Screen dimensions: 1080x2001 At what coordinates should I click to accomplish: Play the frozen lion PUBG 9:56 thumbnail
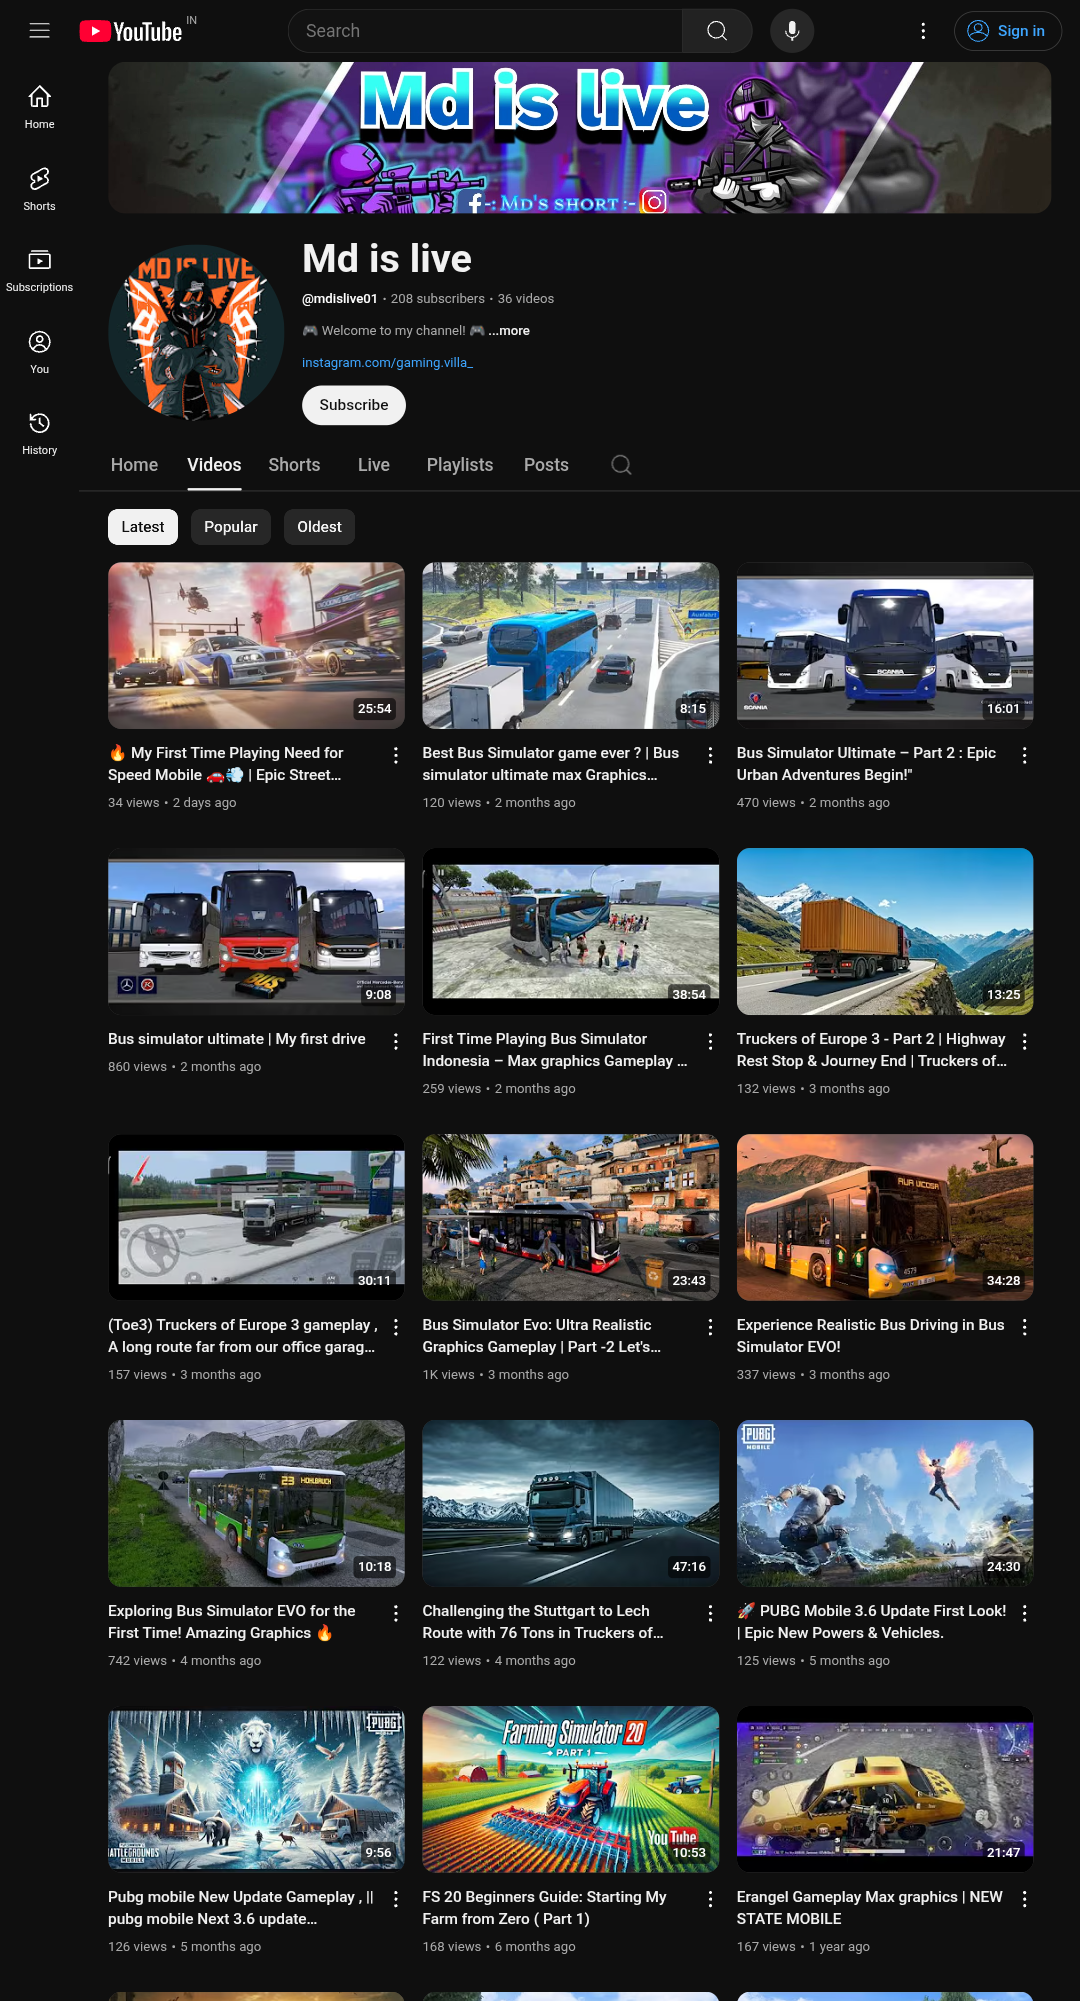point(257,1789)
